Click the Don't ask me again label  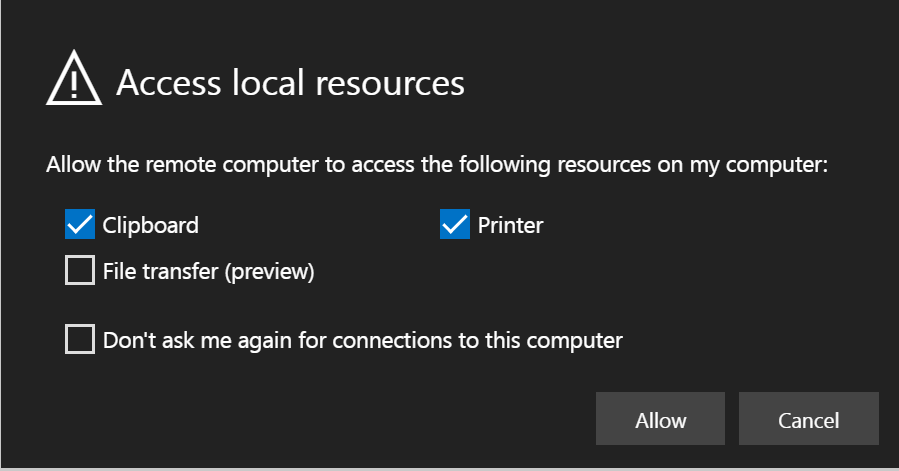point(362,341)
